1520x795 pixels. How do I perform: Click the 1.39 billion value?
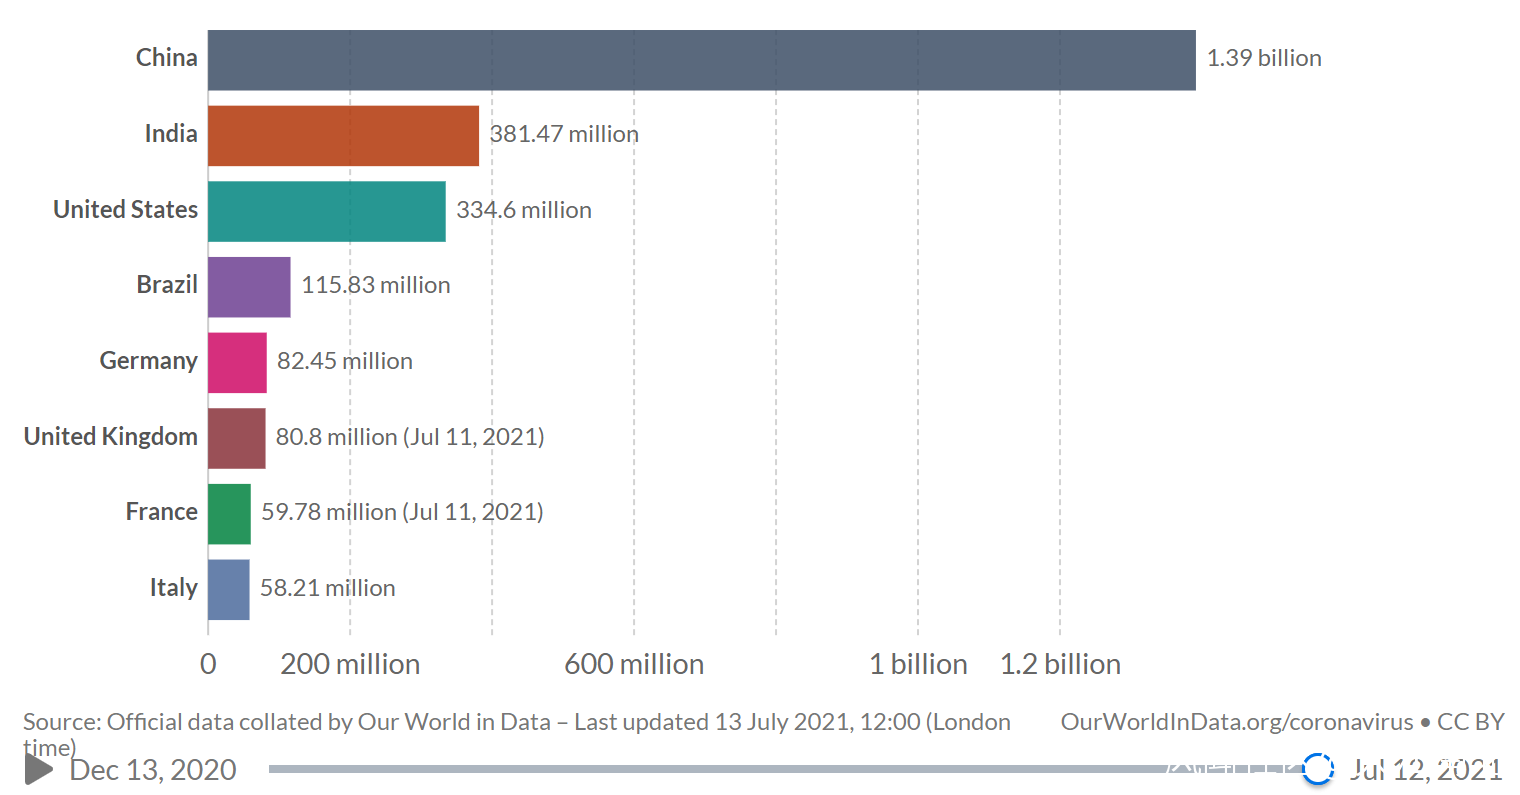click(x=1264, y=58)
